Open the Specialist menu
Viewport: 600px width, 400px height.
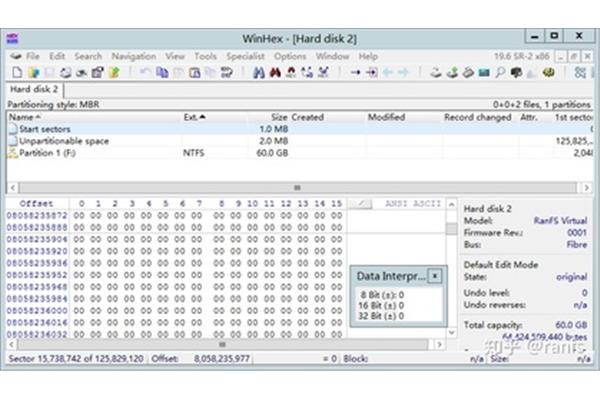[x=245, y=56]
